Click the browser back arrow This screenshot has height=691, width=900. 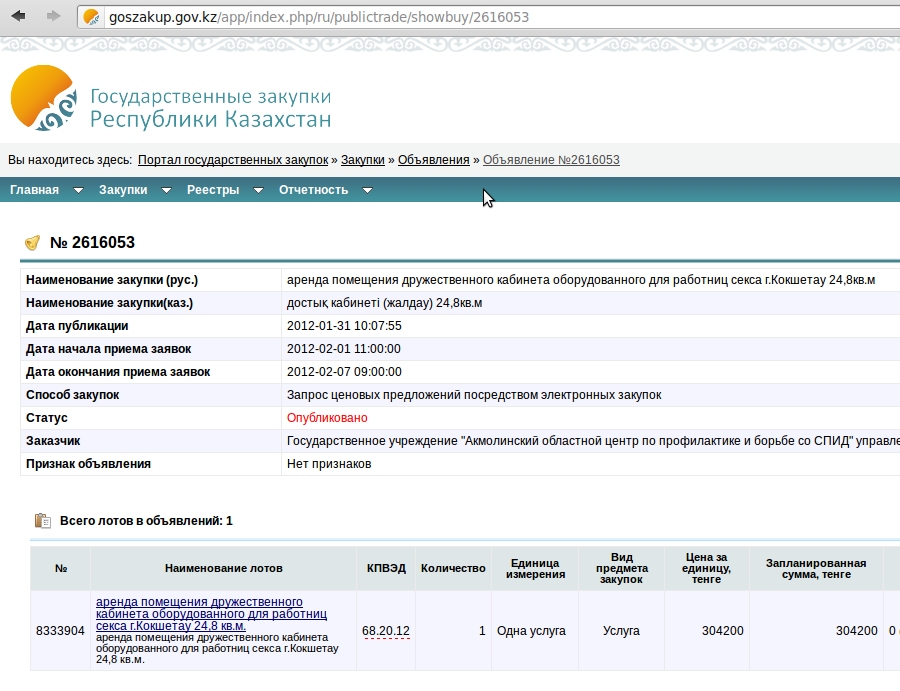(18, 16)
